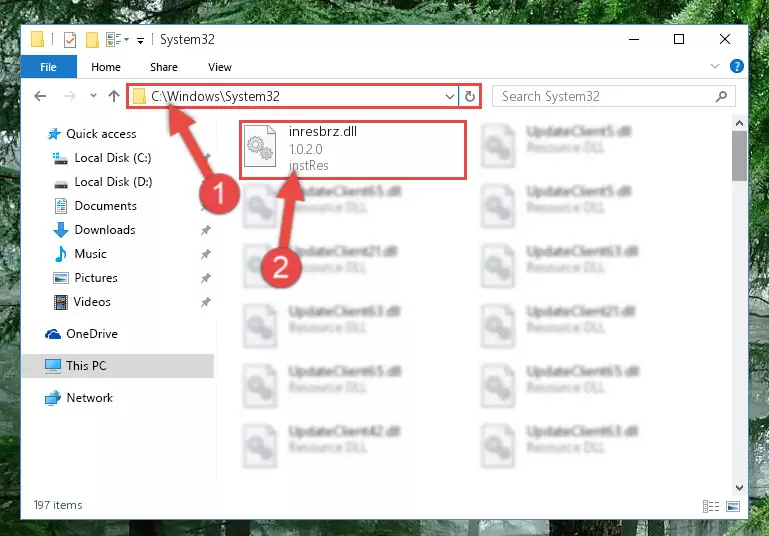Click the Pictures landscape icon
The height and width of the screenshot is (536, 769).
pyautogui.click(x=61, y=278)
